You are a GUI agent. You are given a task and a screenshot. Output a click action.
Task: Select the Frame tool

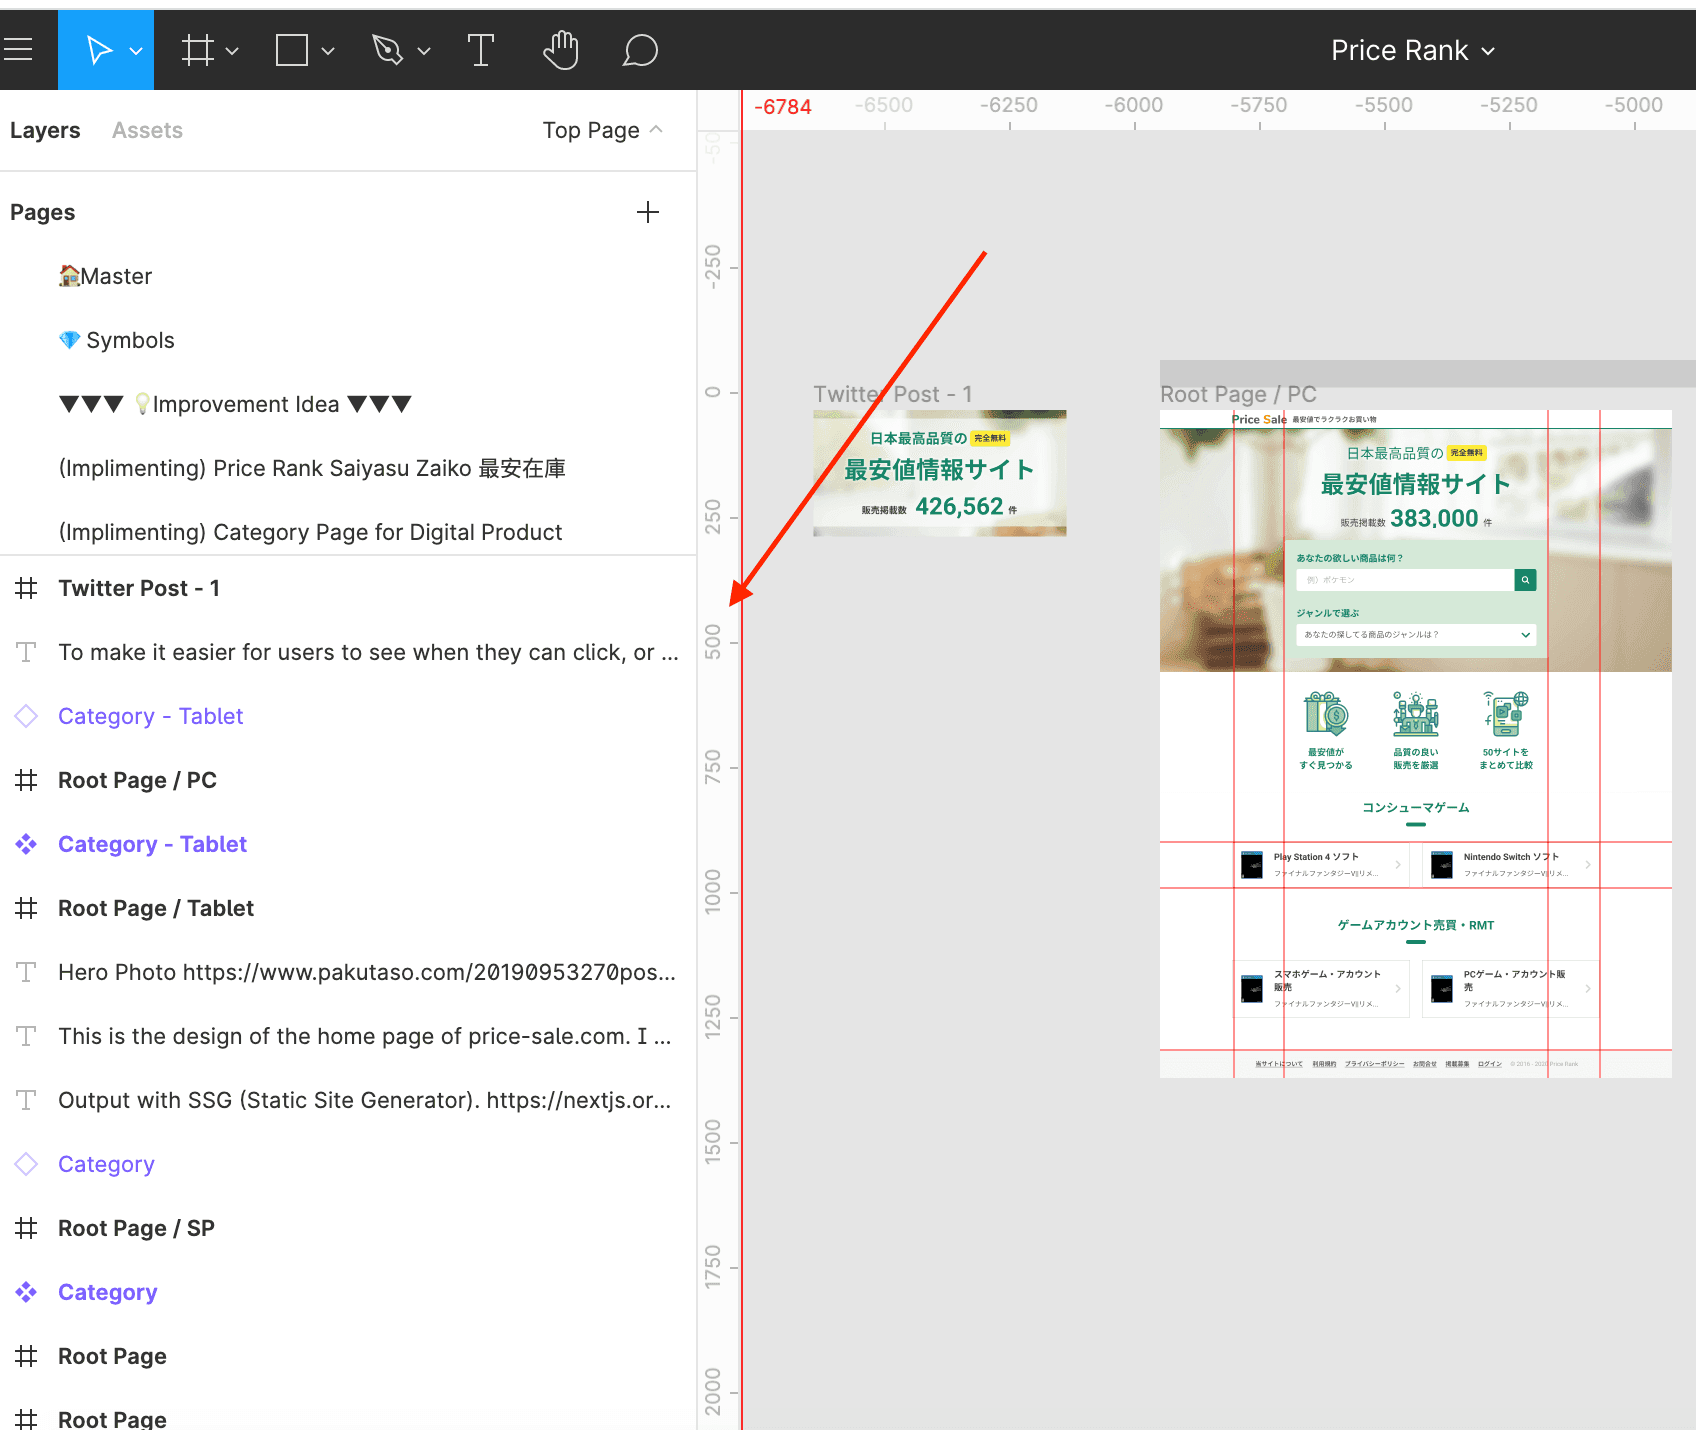(x=197, y=50)
